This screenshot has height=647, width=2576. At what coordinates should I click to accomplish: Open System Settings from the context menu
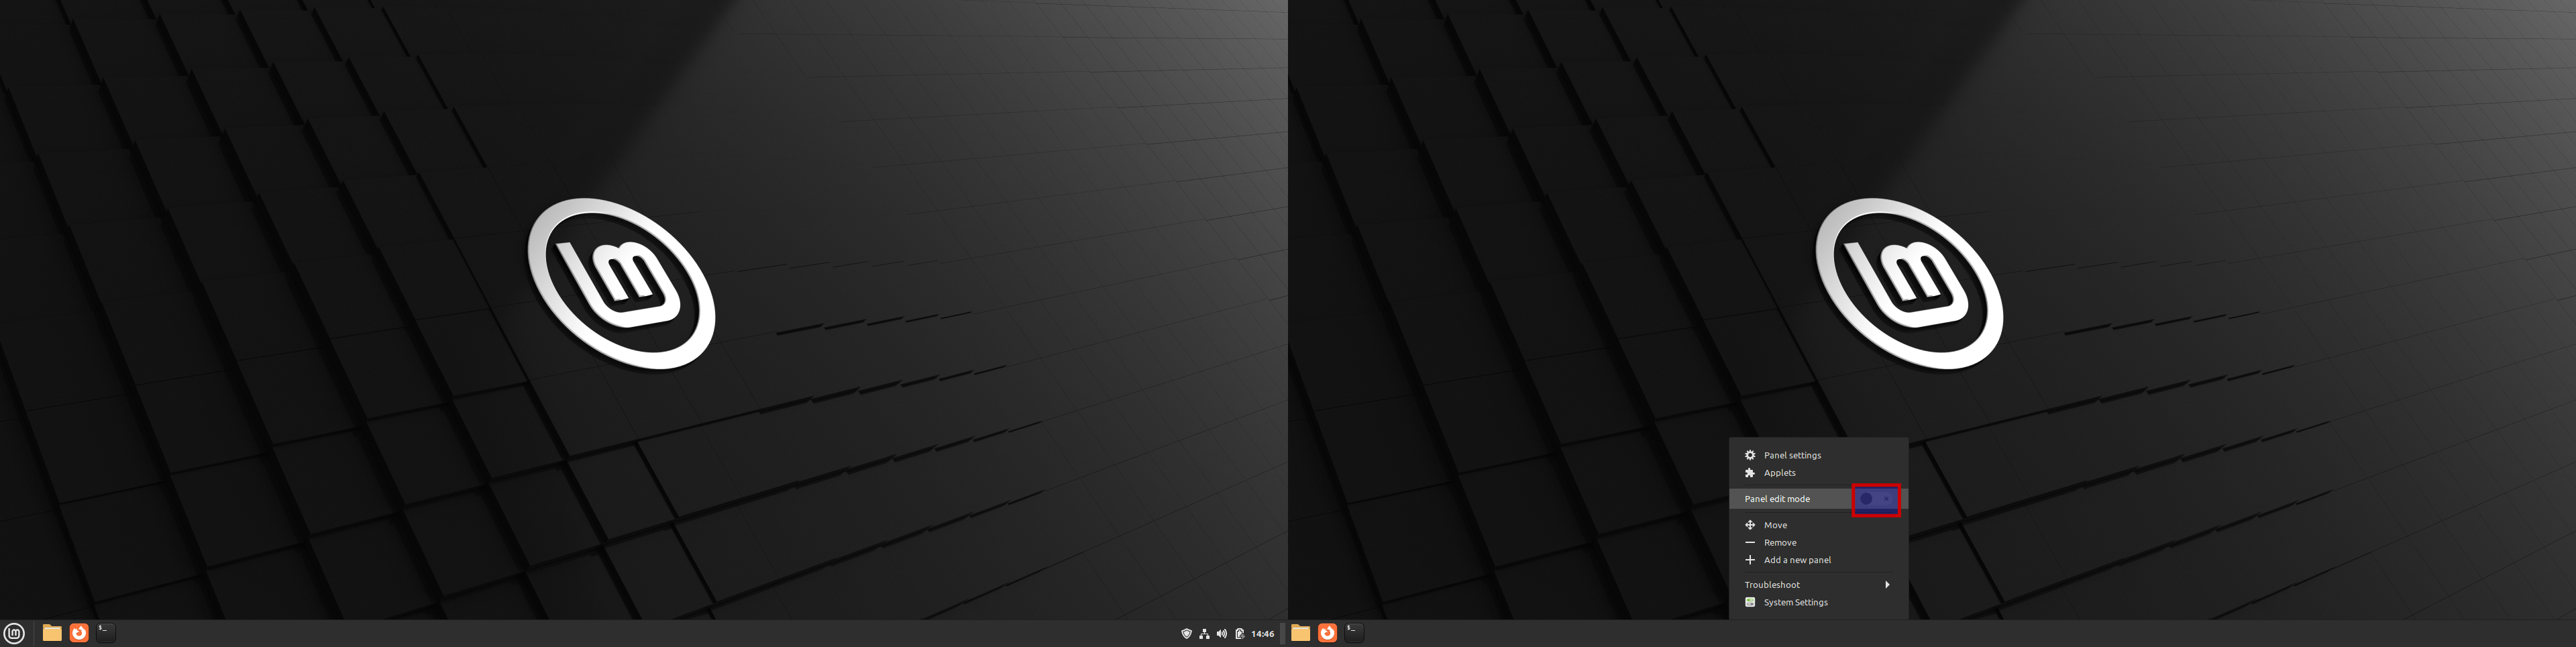1818,603
